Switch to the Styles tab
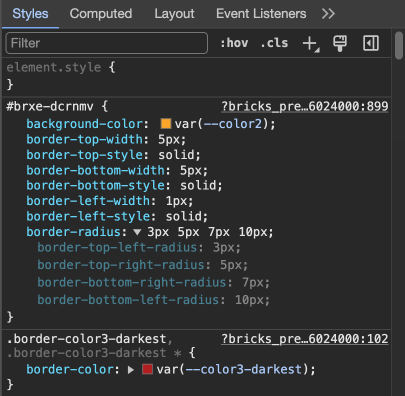This screenshot has height=396, width=405. pyautogui.click(x=30, y=14)
